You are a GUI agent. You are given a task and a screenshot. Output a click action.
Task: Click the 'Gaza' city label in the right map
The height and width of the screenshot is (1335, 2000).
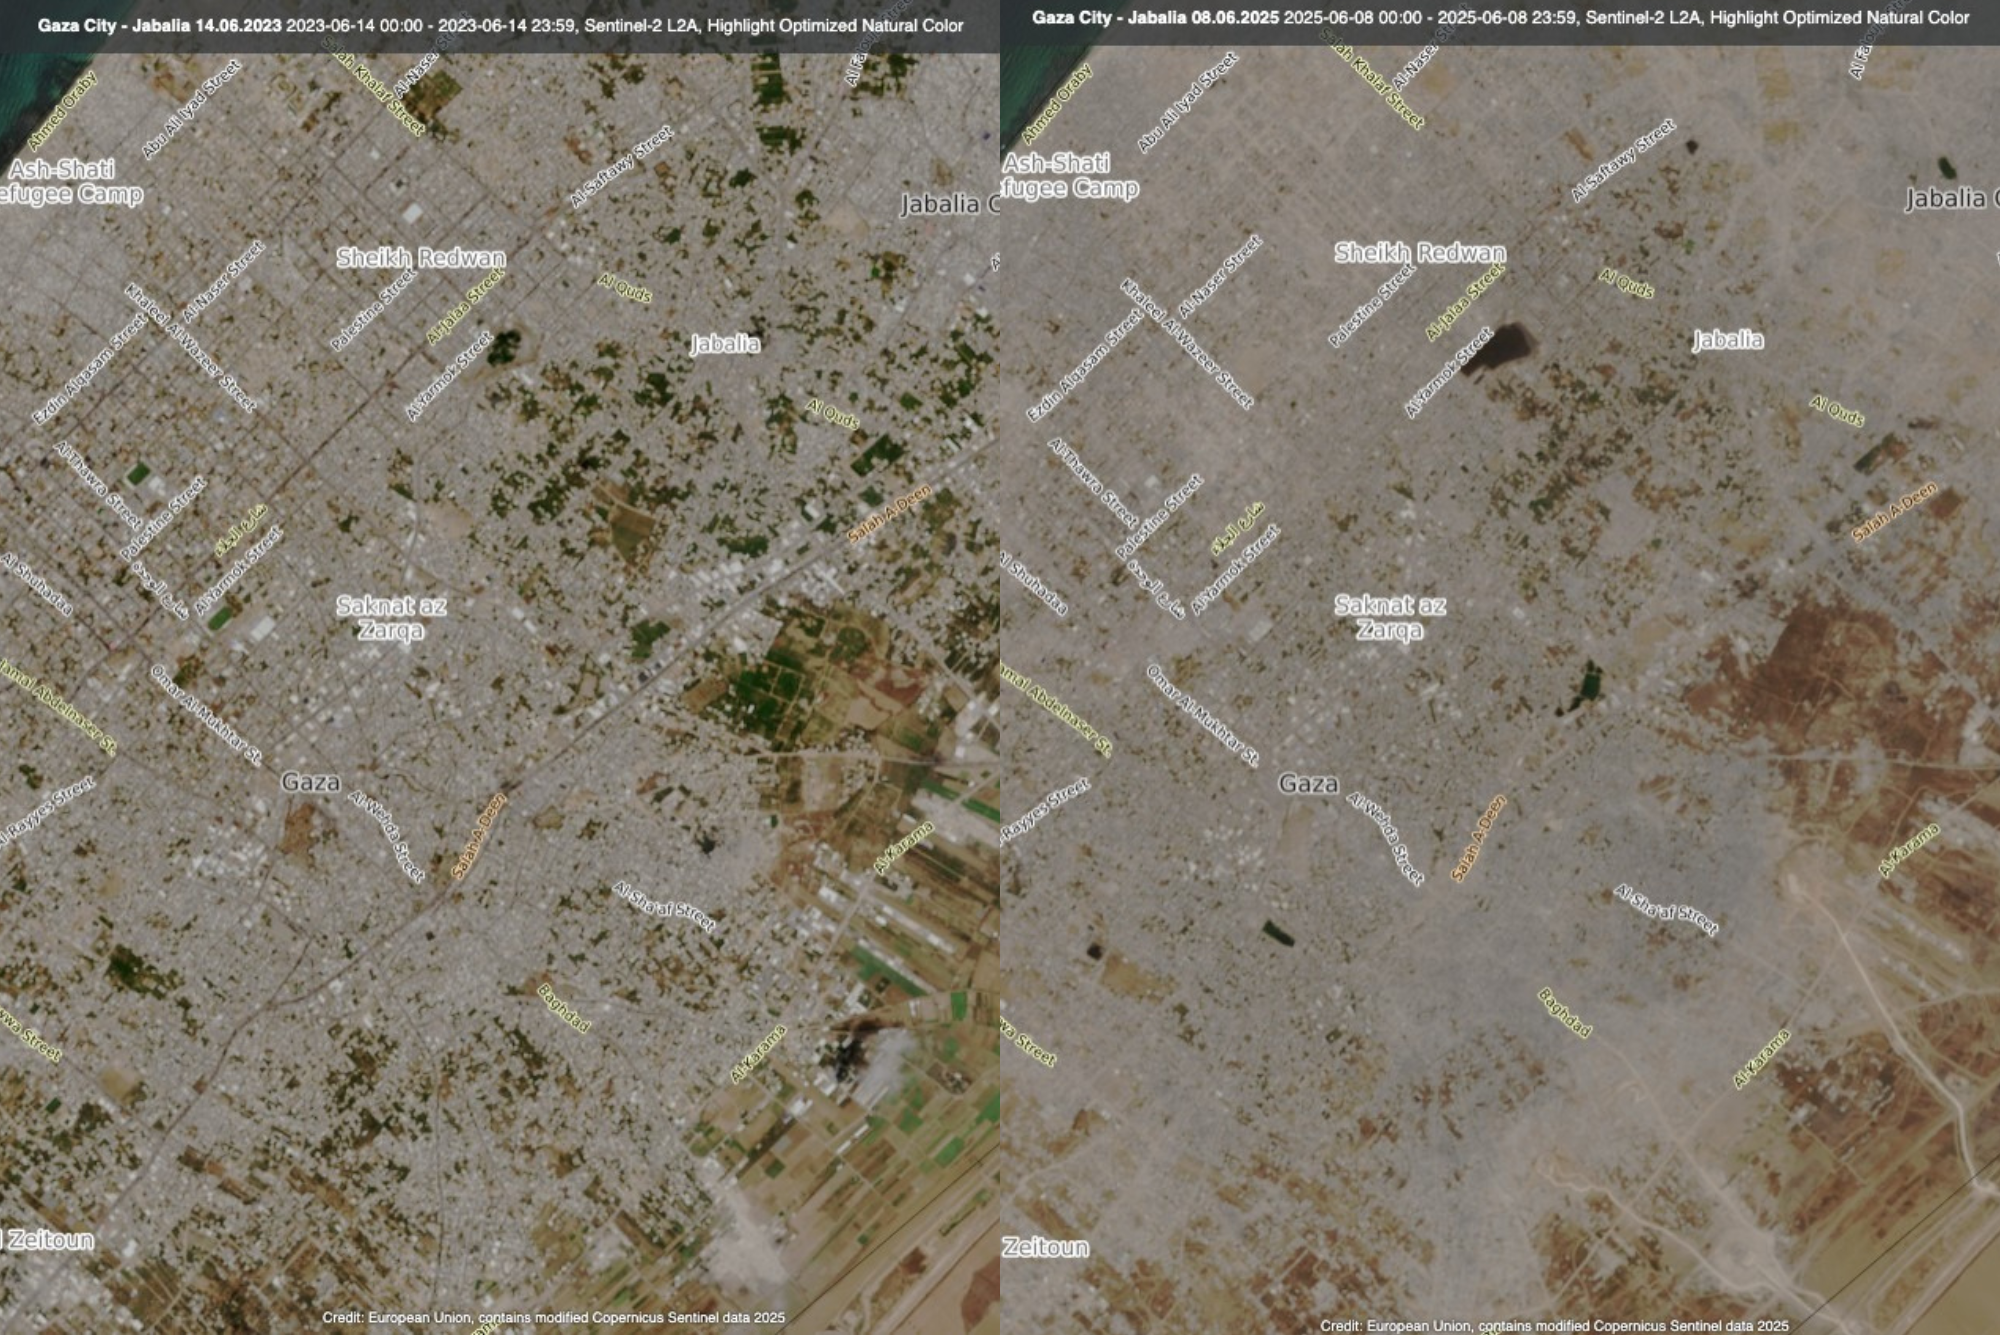pyautogui.click(x=1308, y=784)
